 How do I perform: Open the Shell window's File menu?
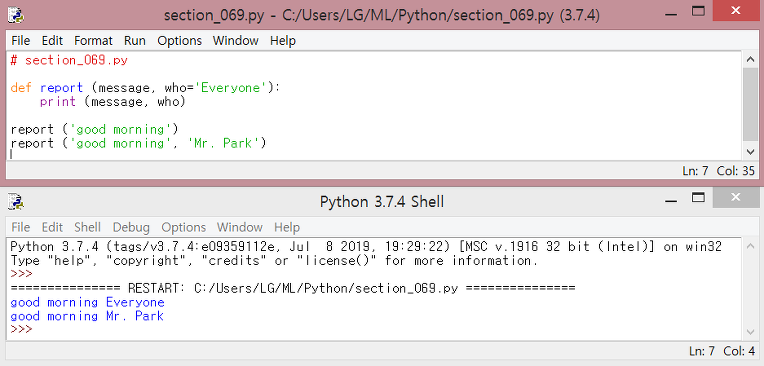[x=20, y=228]
